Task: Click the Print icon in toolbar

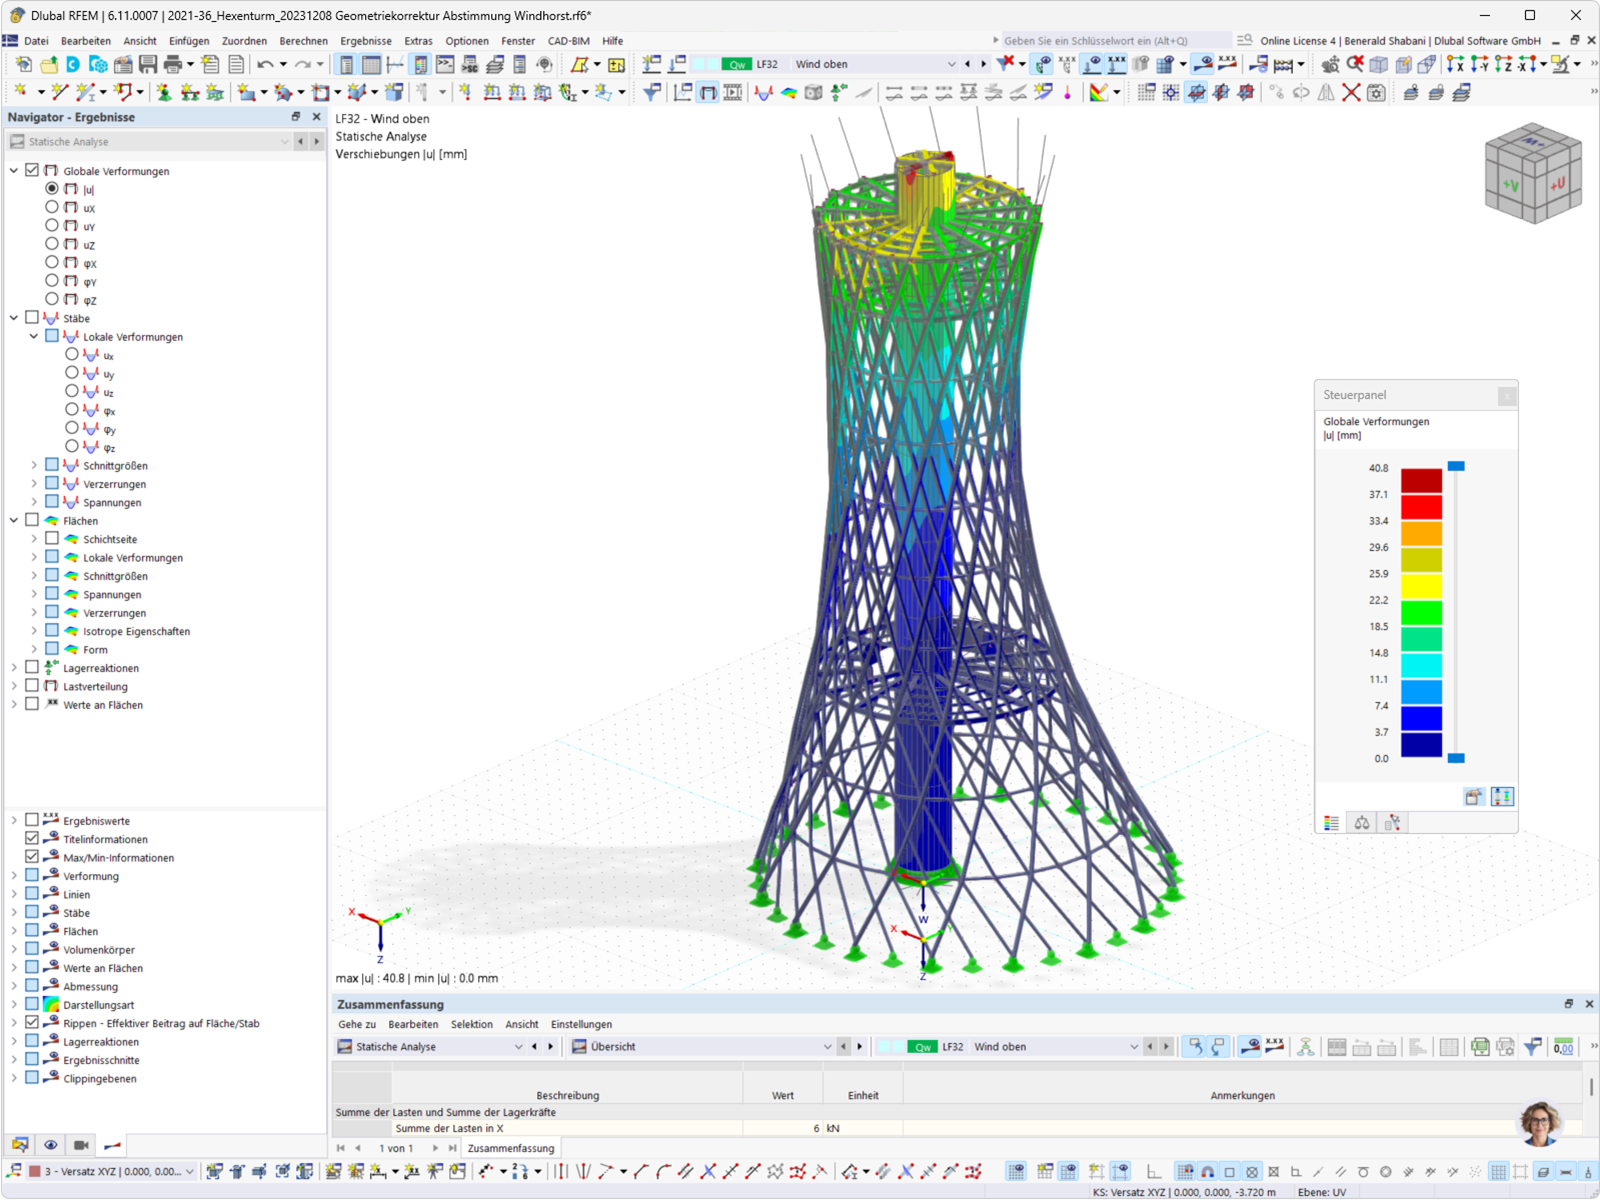Action: [173, 64]
